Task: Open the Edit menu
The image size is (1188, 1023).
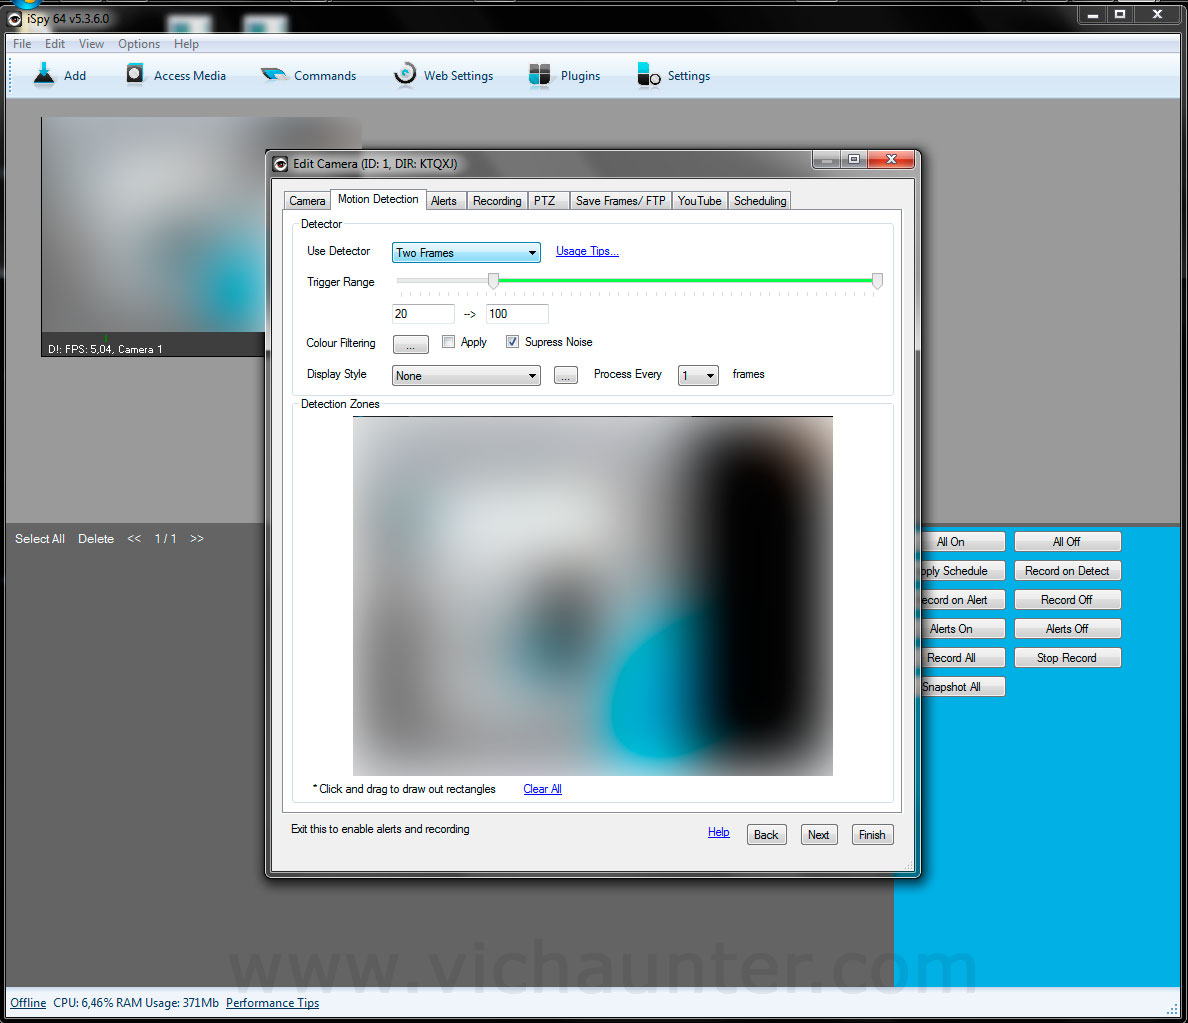Action: point(55,44)
